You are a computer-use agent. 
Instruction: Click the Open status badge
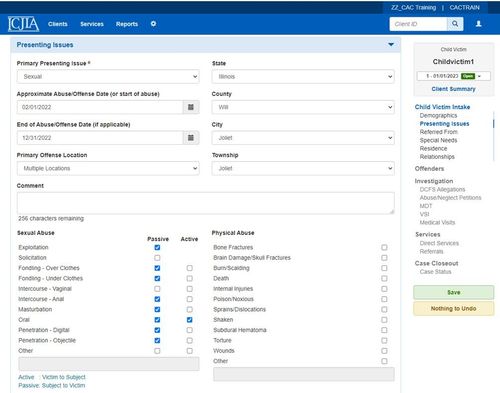[x=468, y=76]
